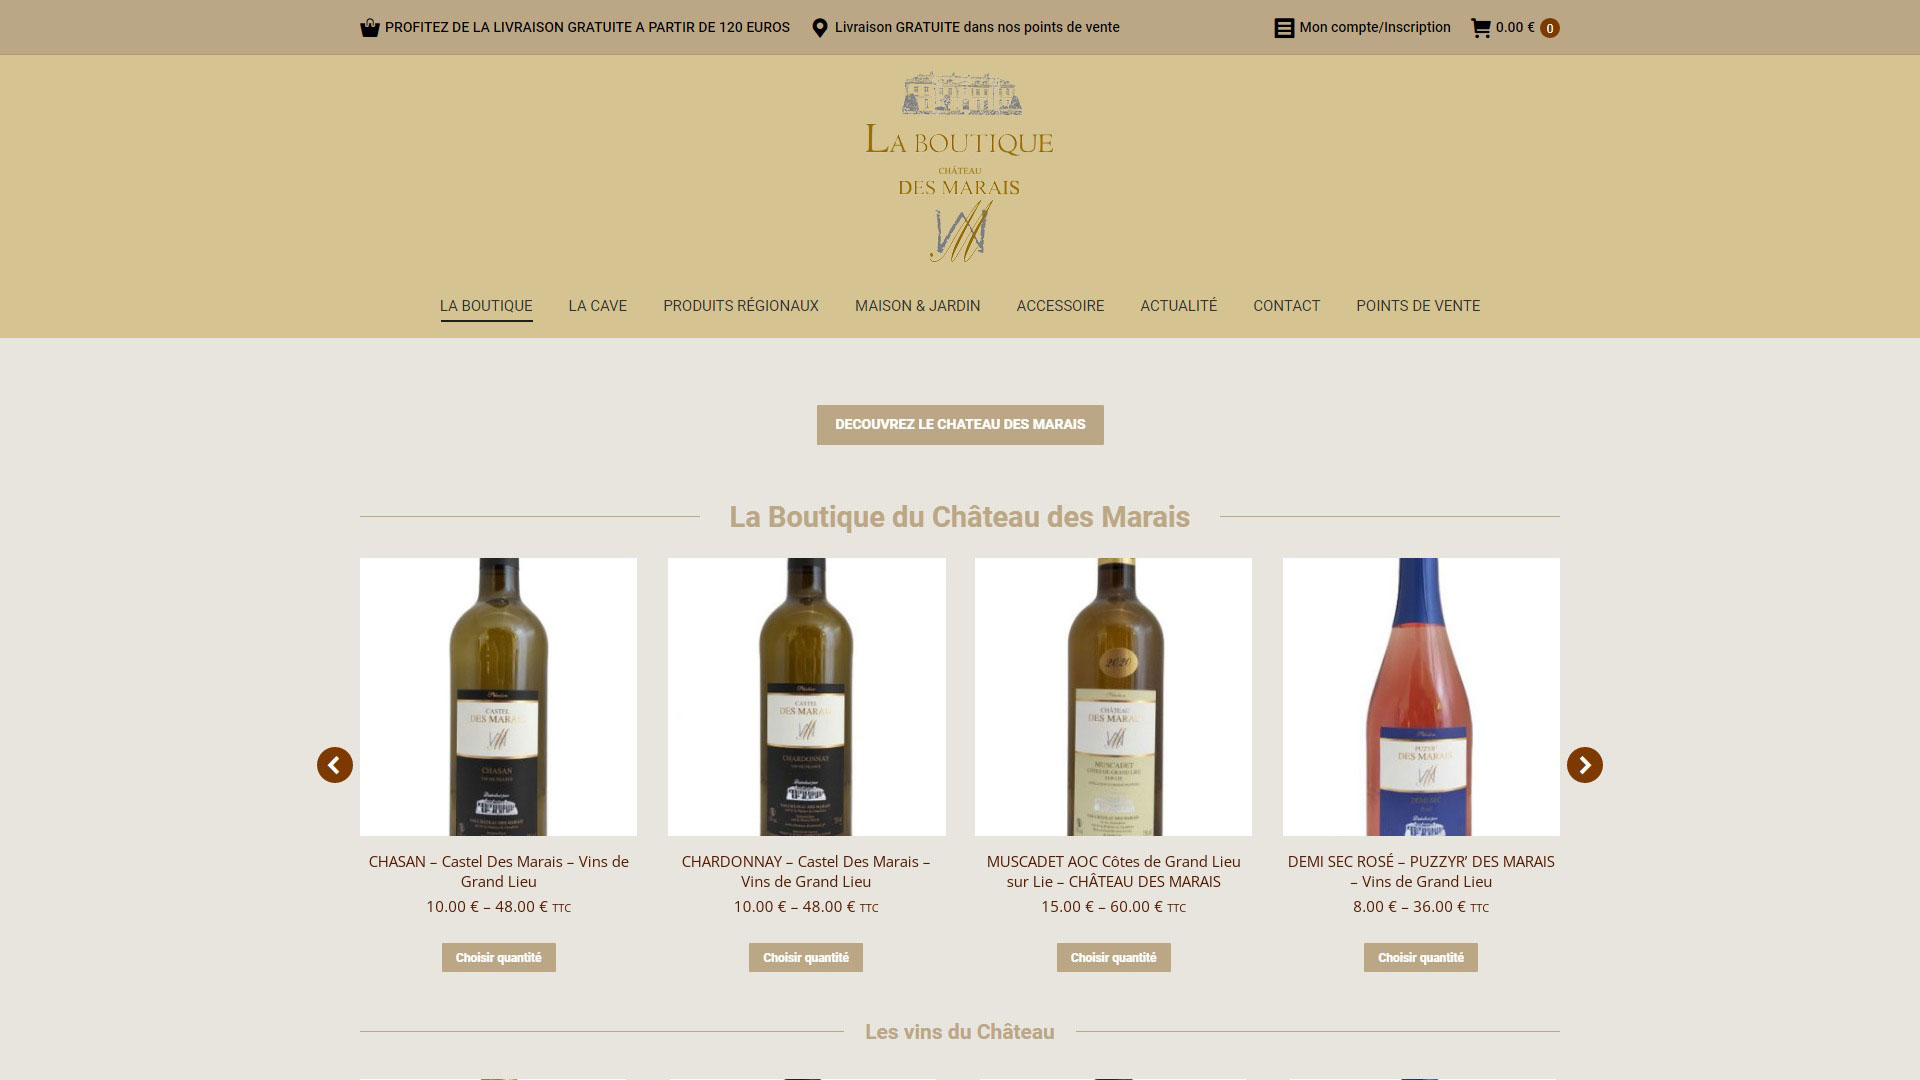Image resolution: width=1920 pixels, height=1080 pixels.
Task: Open the Actualité menu item
Action: 1179,306
